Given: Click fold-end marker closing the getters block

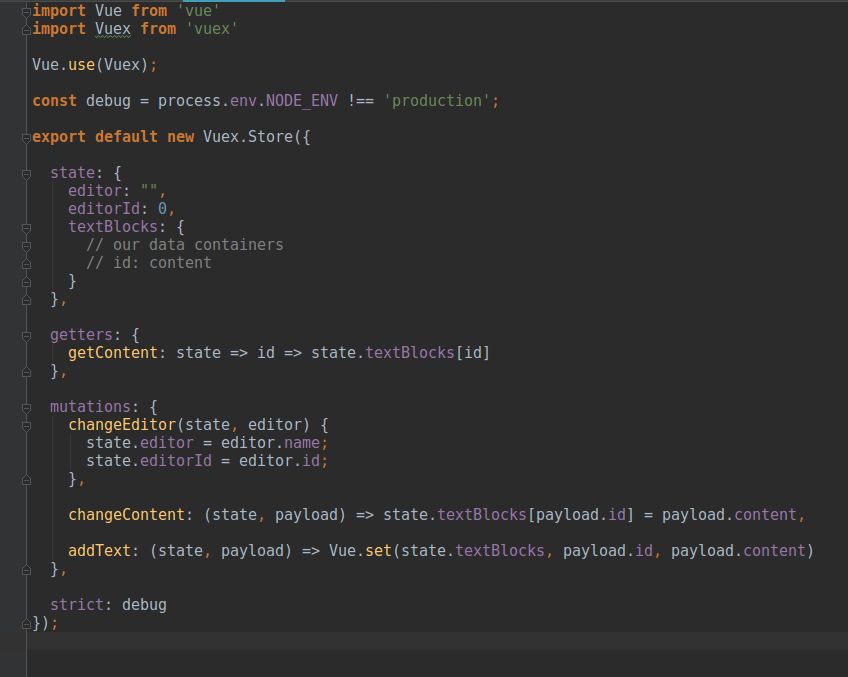Looking at the screenshot, I should tap(26, 373).
